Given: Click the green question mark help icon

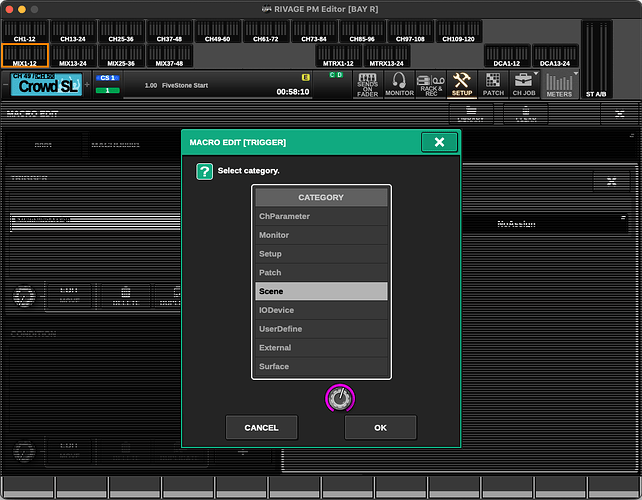Looking at the screenshot, I should [204, 171].
